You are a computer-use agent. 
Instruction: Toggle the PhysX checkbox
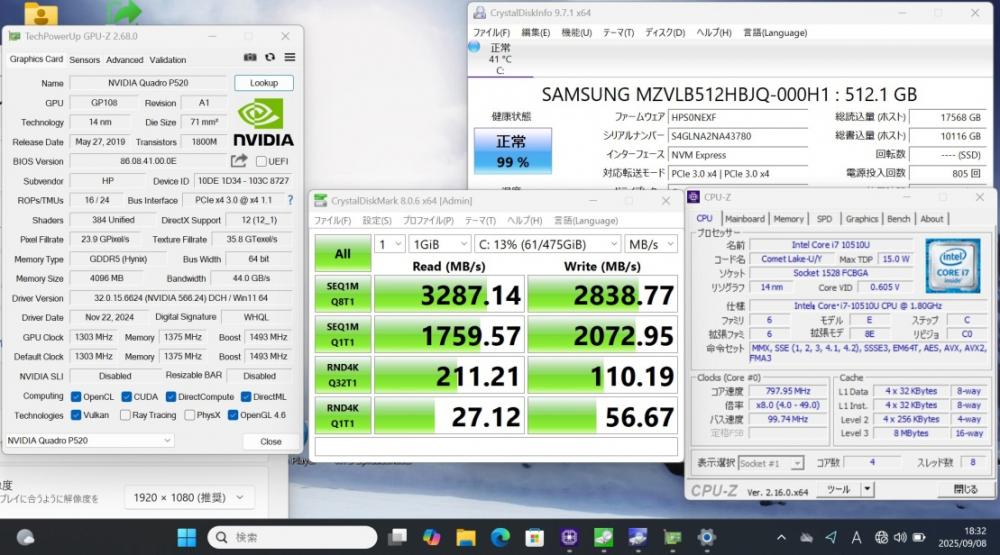[x=189, y=415]
